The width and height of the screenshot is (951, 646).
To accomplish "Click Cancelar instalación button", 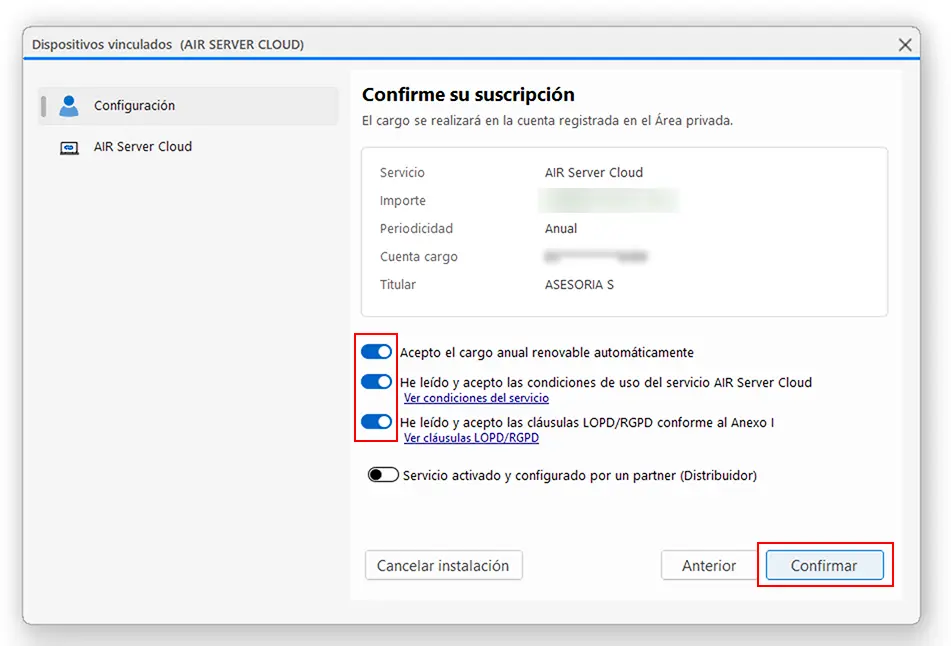I will coord(443,565).
